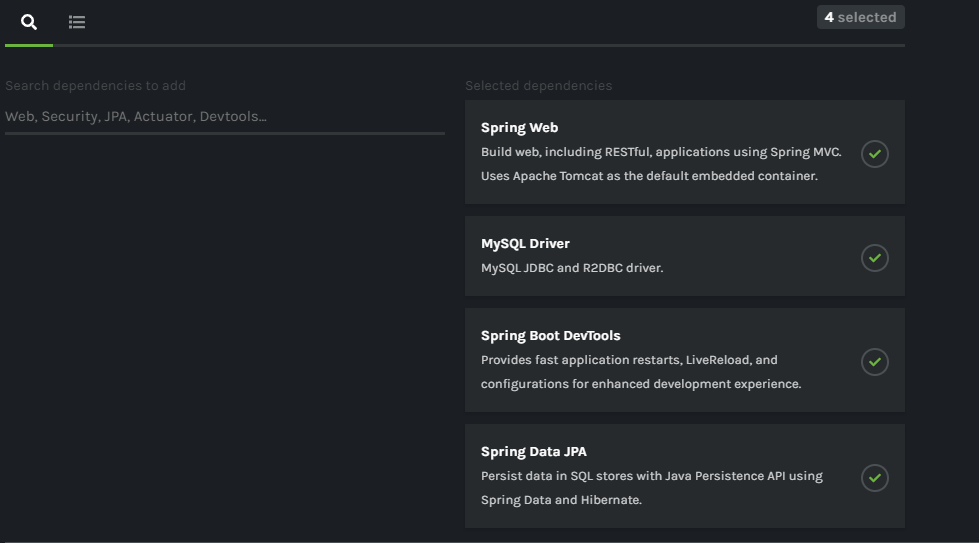Switch to the list view tab icon
This screenshot has height=543, width=979.
(77, 22)
